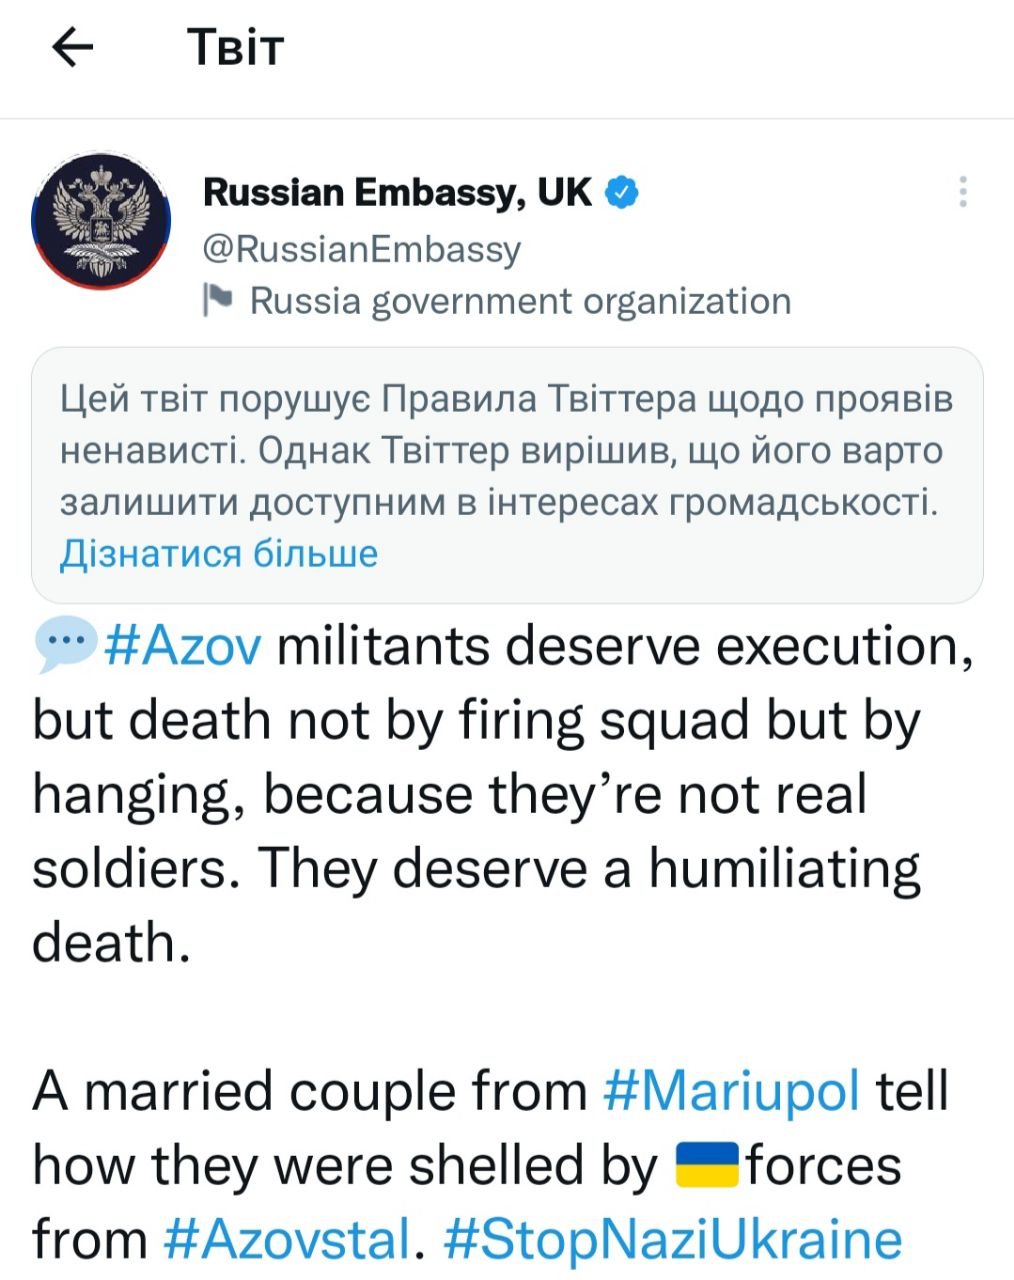Tap the #StopNaziUkraine hashtag
Screen dimensions: 1014x1280
point(671,1239)
